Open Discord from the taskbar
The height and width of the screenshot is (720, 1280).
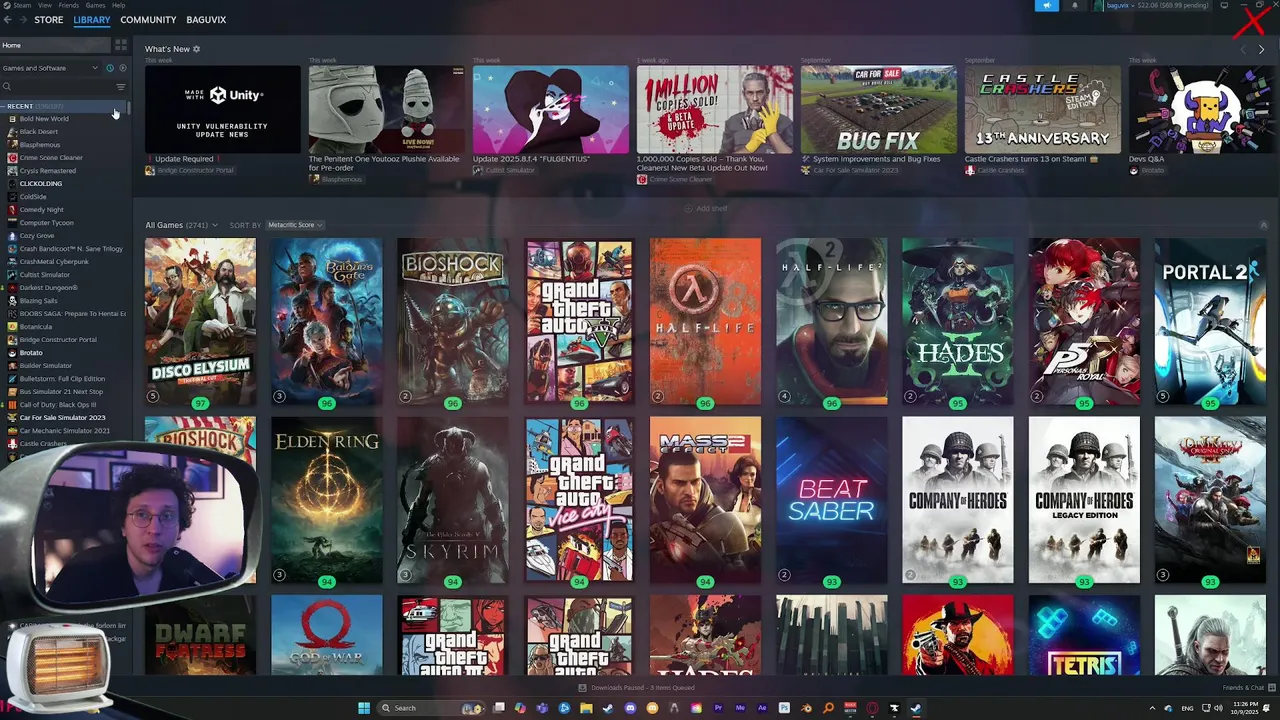630,708
